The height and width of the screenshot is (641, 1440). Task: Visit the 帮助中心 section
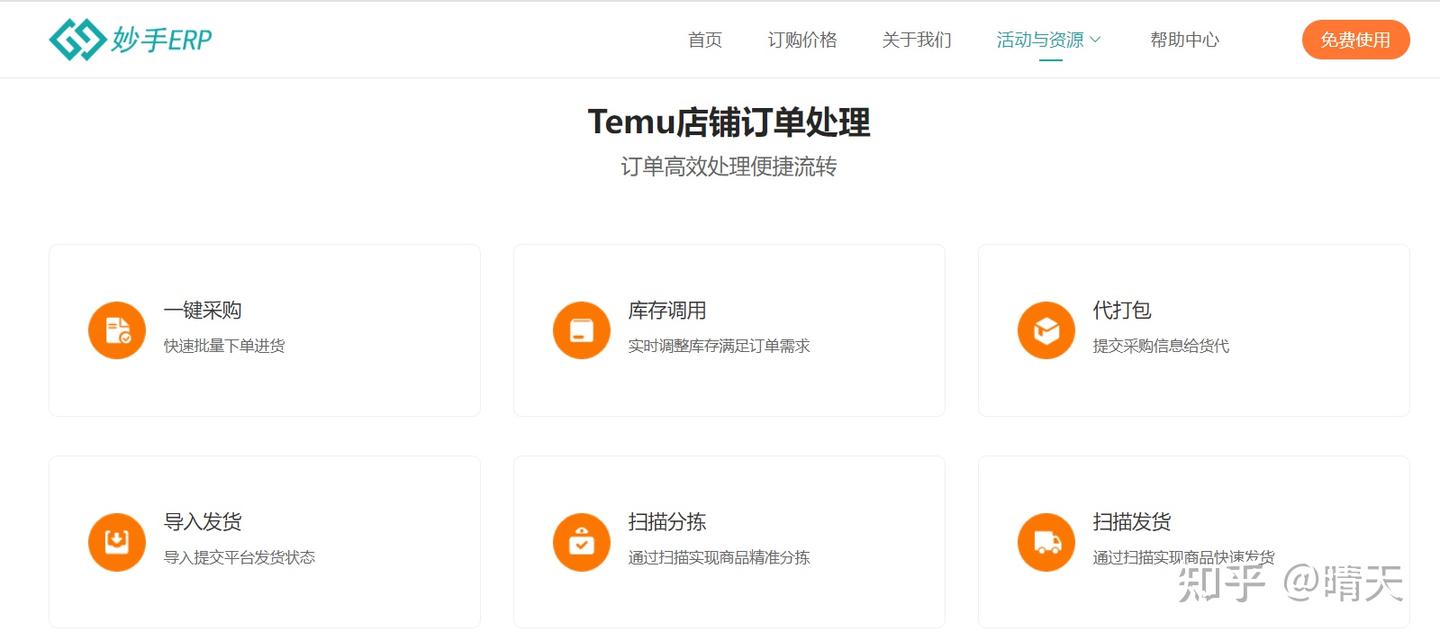click(1184, 40)
